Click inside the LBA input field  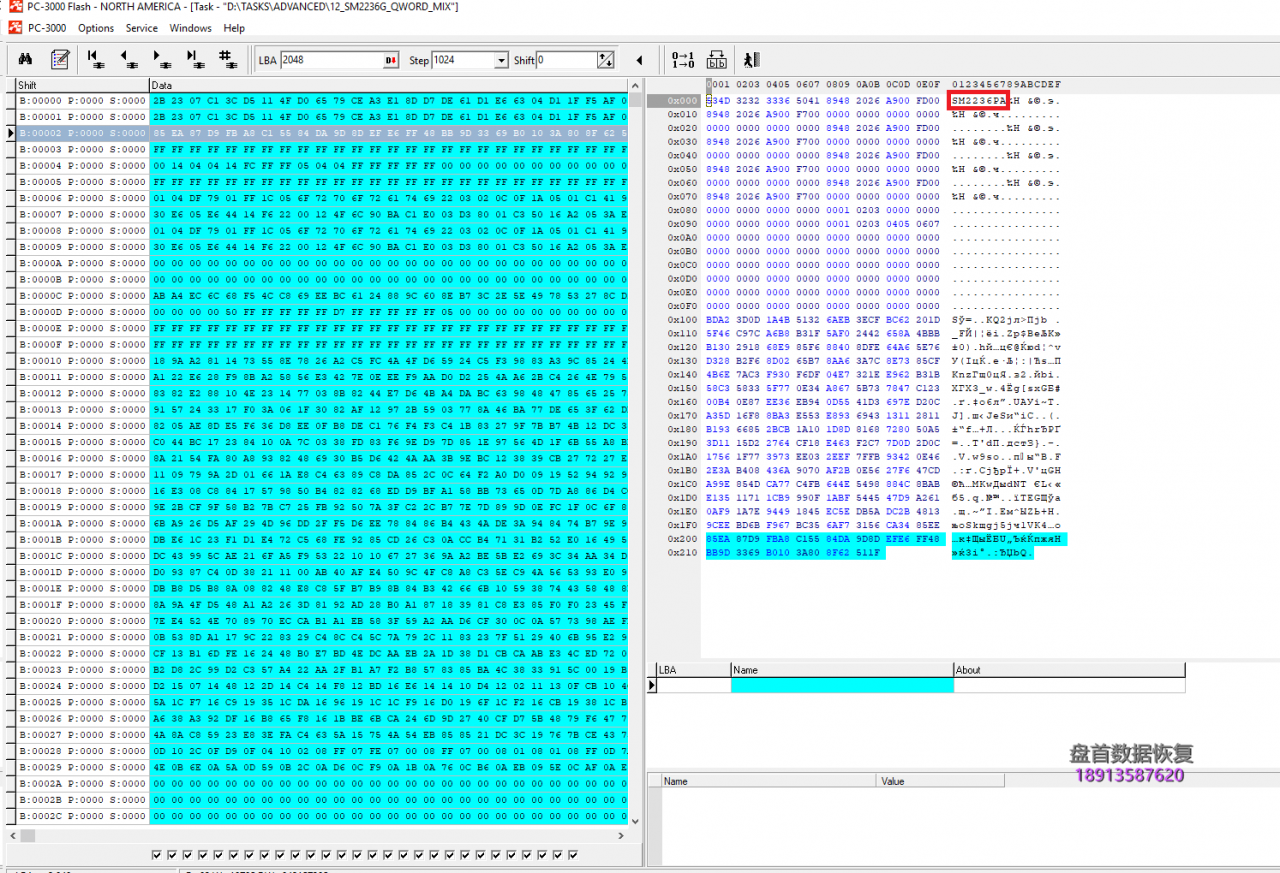click(x=330, y=60)
